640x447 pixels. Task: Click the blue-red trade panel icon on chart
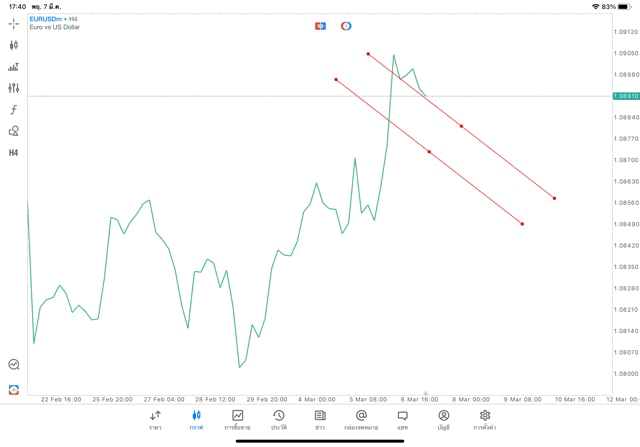click(x=320, y=25)
